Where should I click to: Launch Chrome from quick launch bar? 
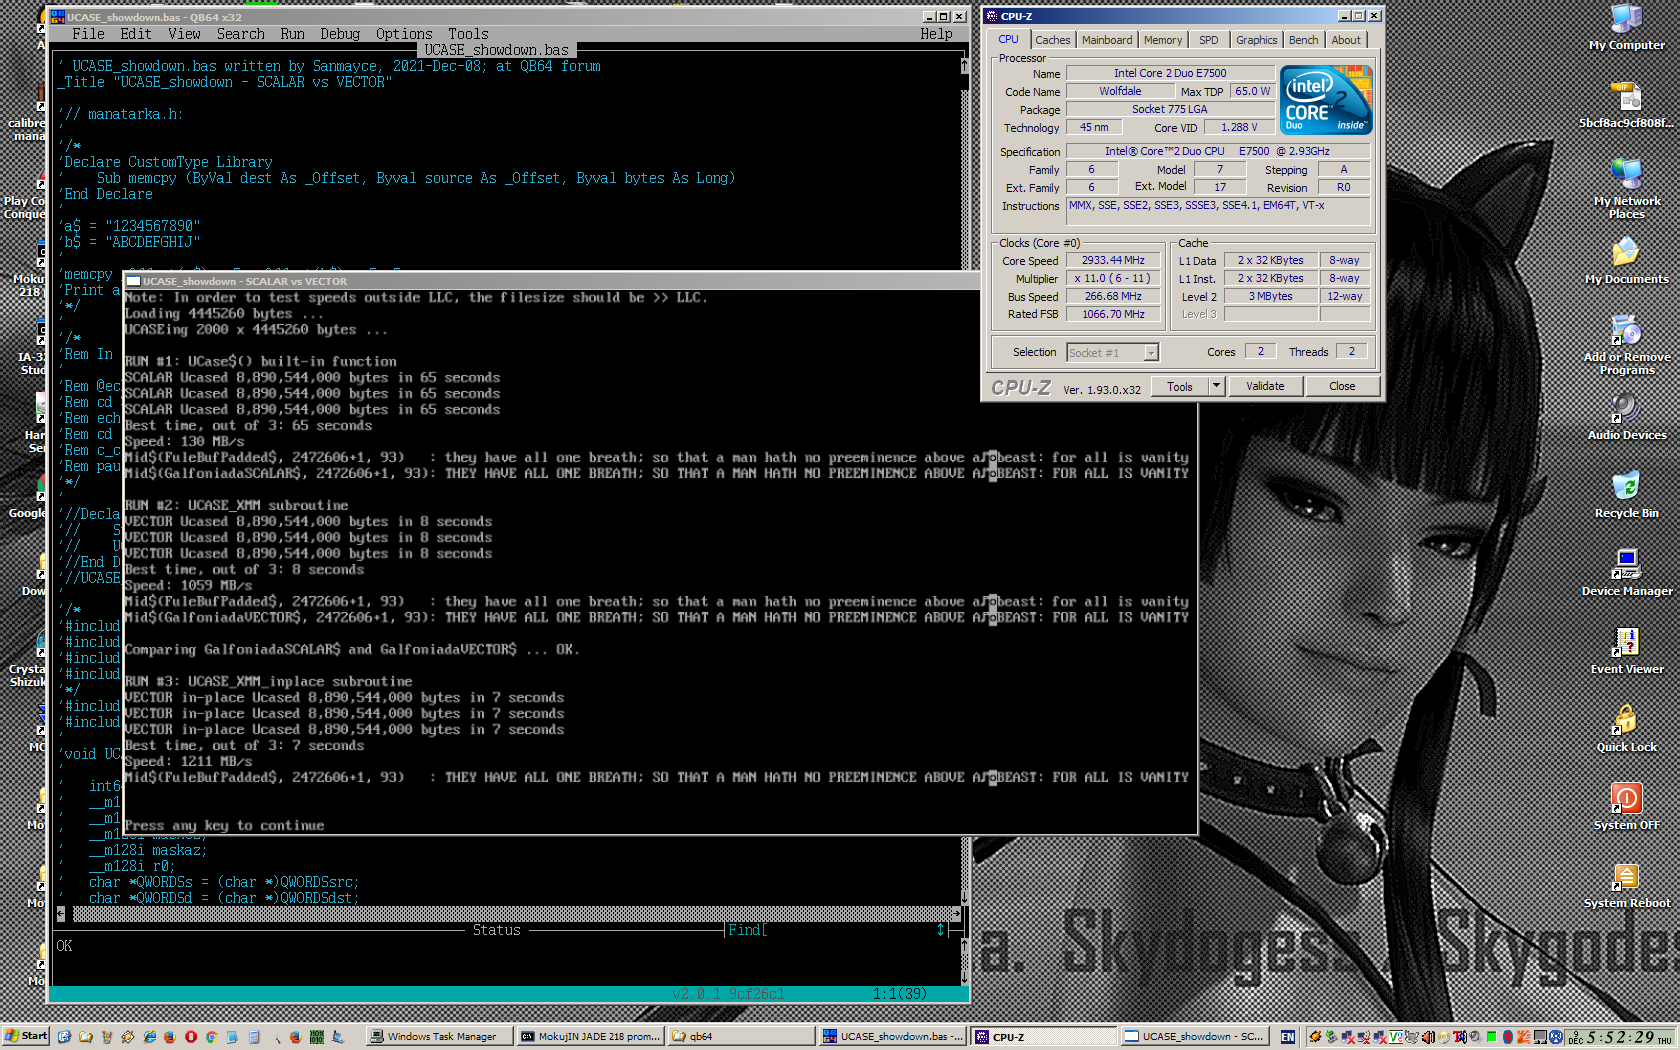coord(212,1037)
